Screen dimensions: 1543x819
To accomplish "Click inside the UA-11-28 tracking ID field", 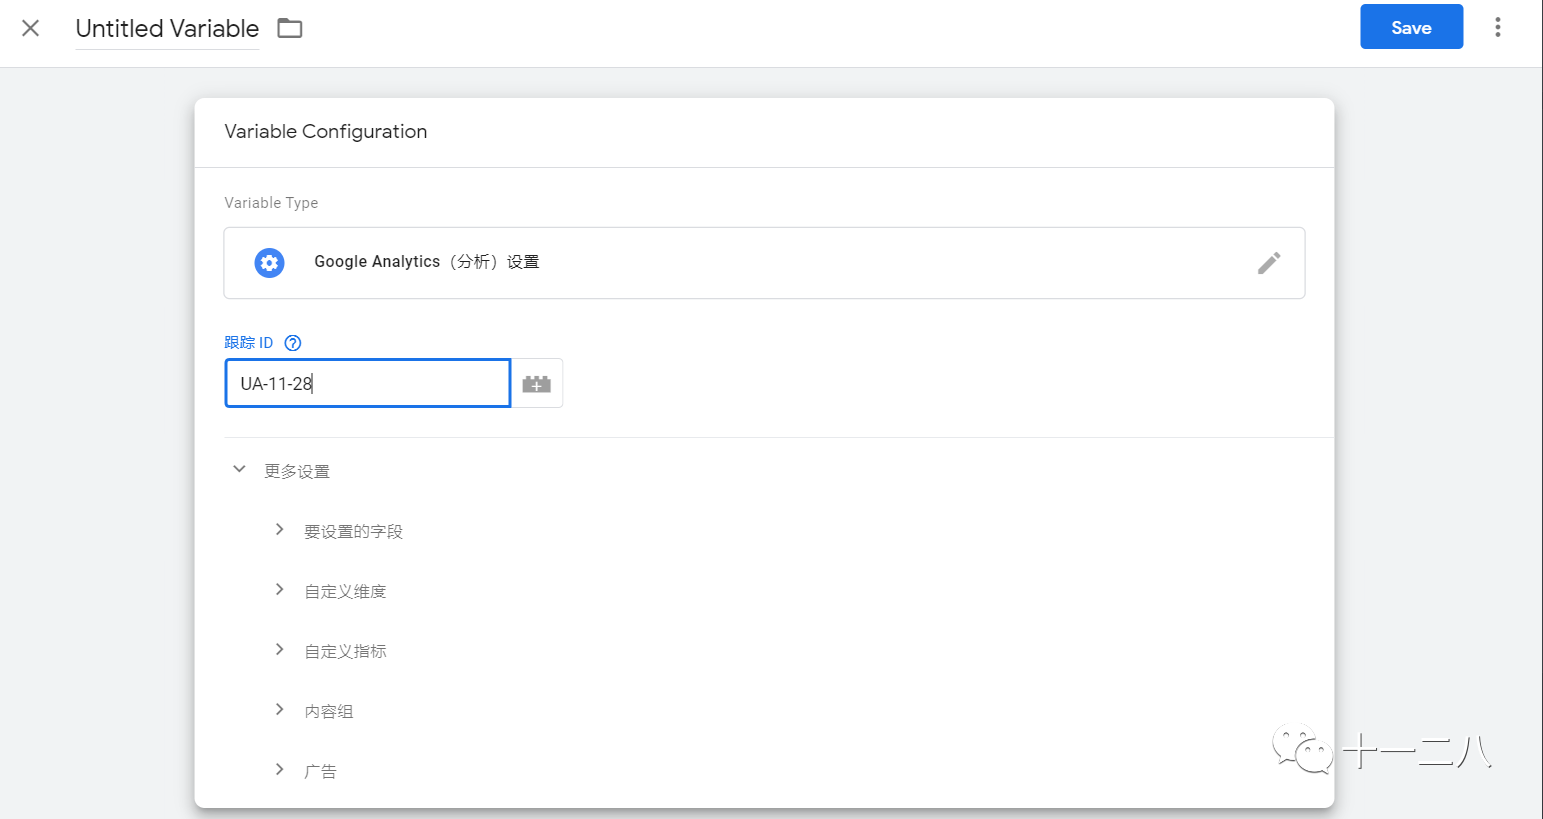I will (x=367, y=383).
